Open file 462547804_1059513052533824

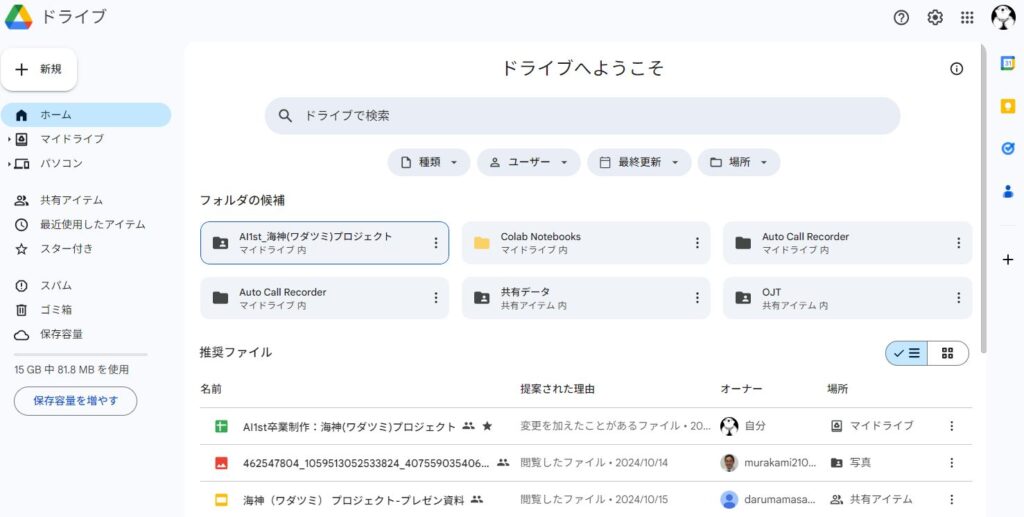366,463
